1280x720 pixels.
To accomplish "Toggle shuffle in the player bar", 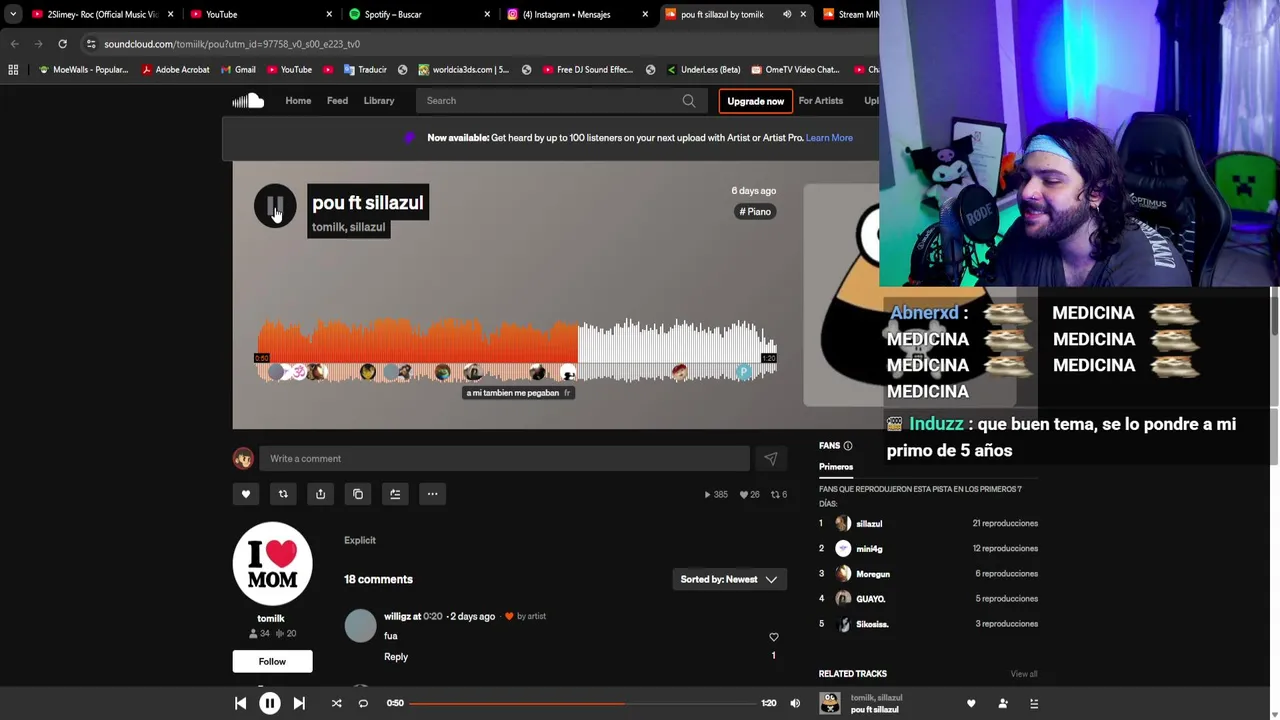I will coord(337,703).
